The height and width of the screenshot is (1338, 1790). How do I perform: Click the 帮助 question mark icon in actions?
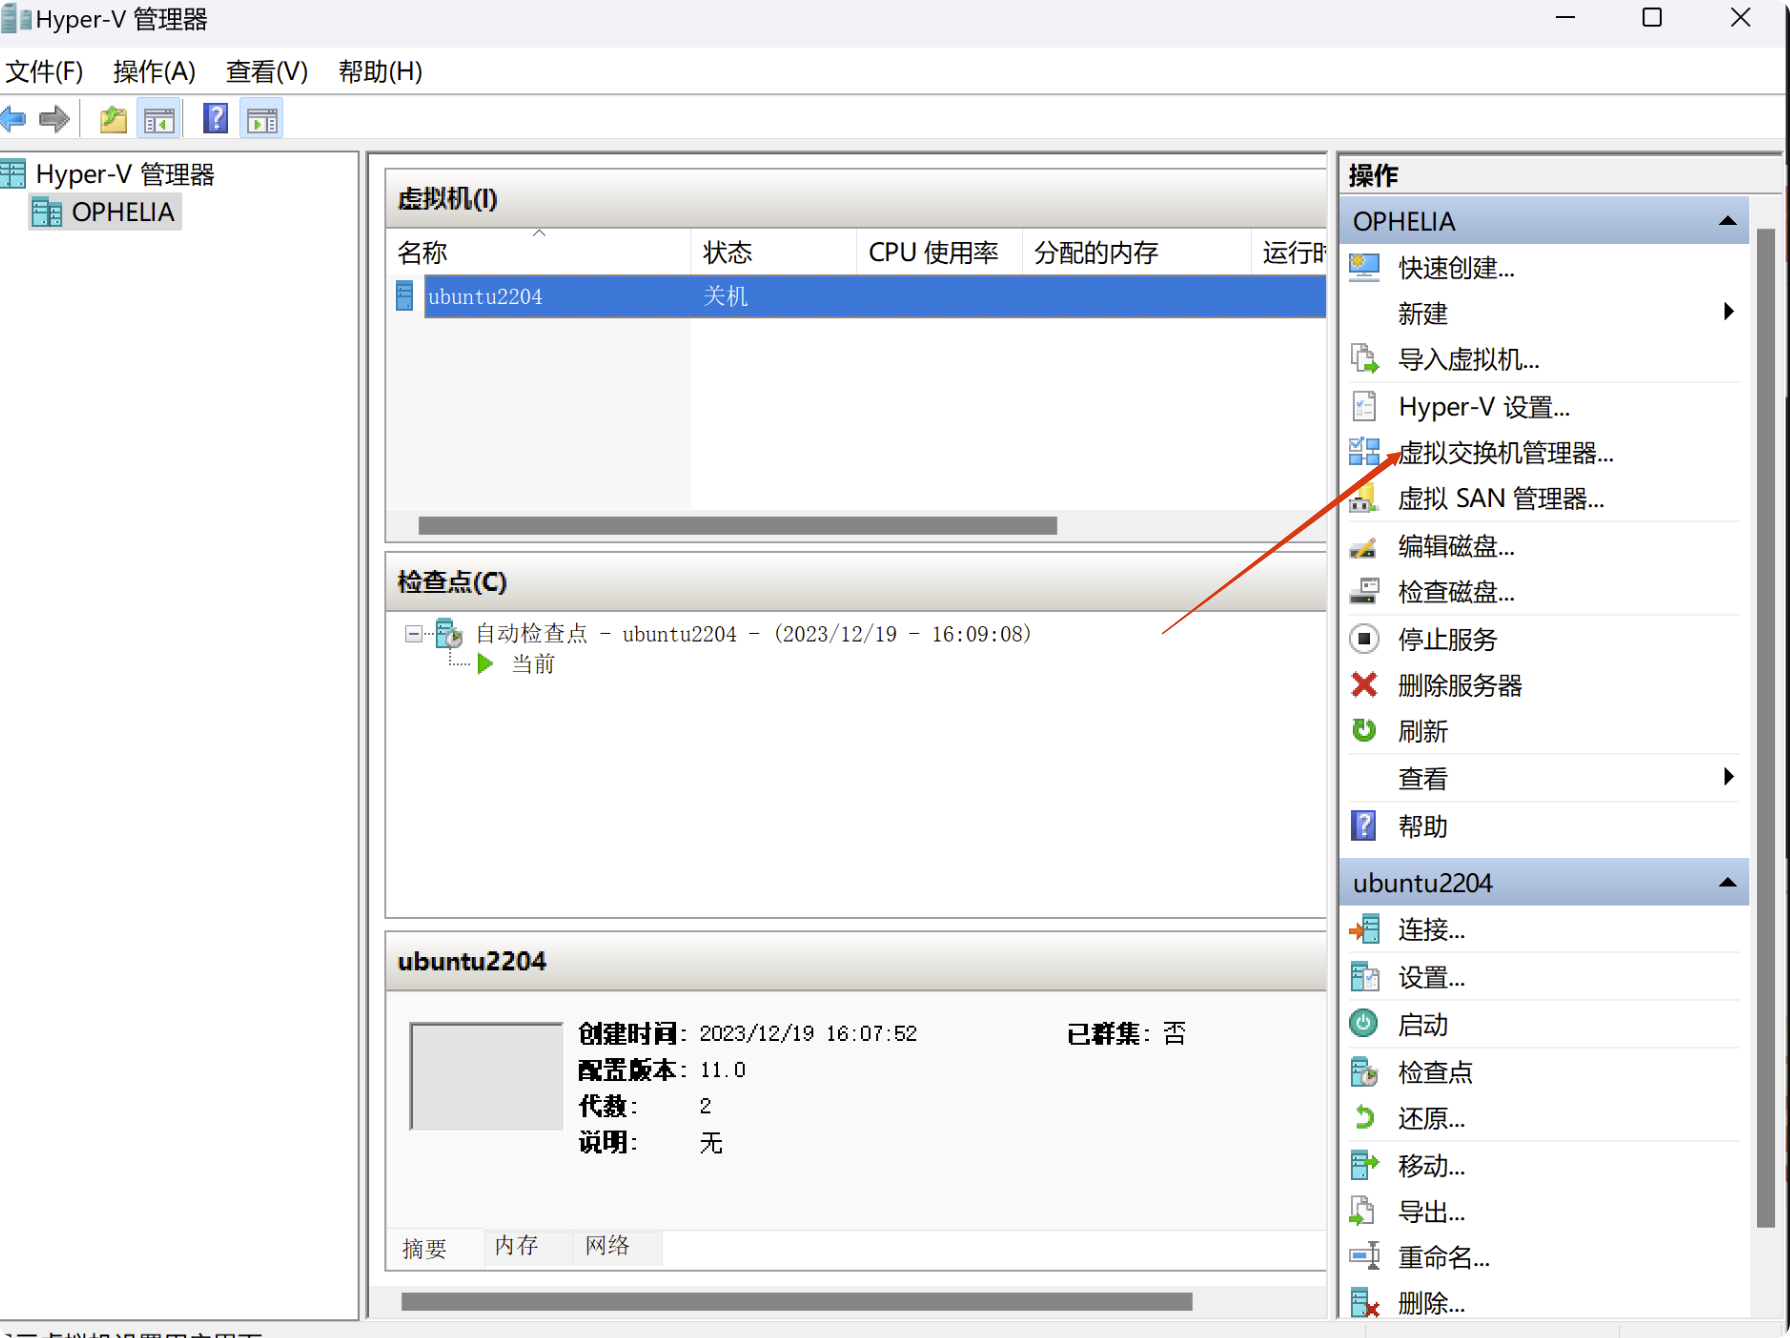(x=1364, y=825)
